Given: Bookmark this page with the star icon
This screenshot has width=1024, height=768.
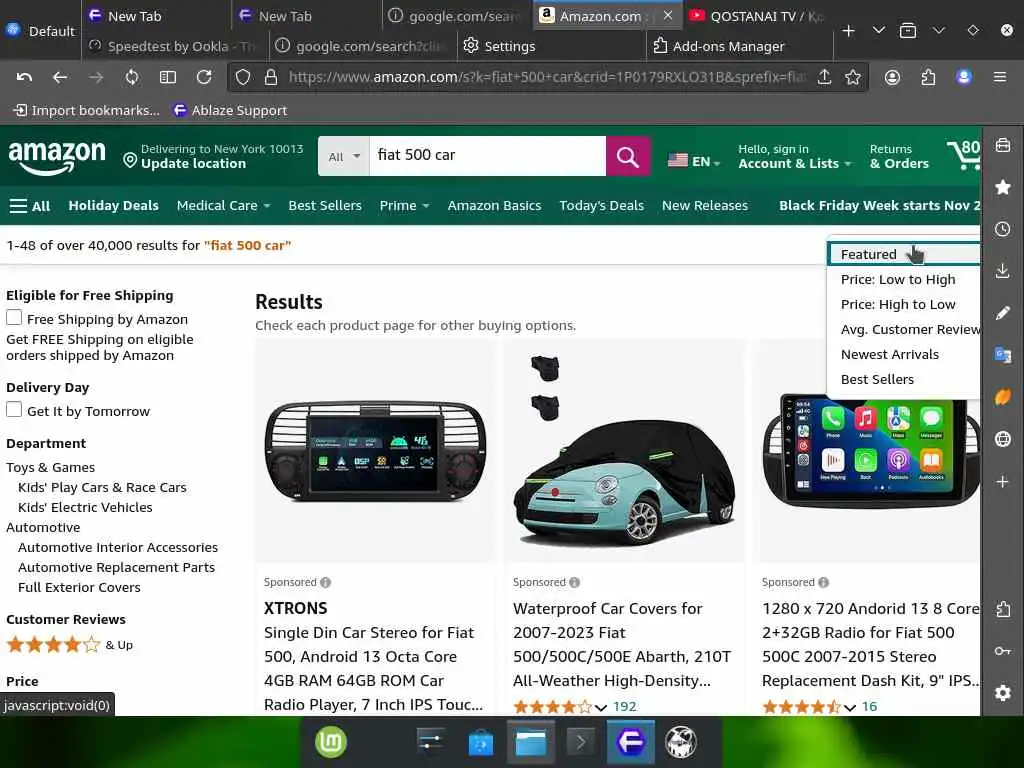Looking at the screenshot, I should [x=852, y=77].
